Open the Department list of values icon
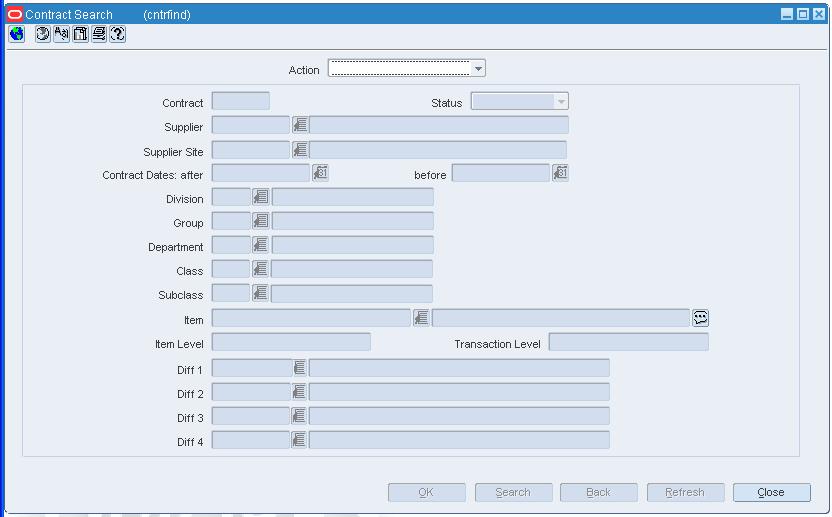 click(x=261, y=245)
